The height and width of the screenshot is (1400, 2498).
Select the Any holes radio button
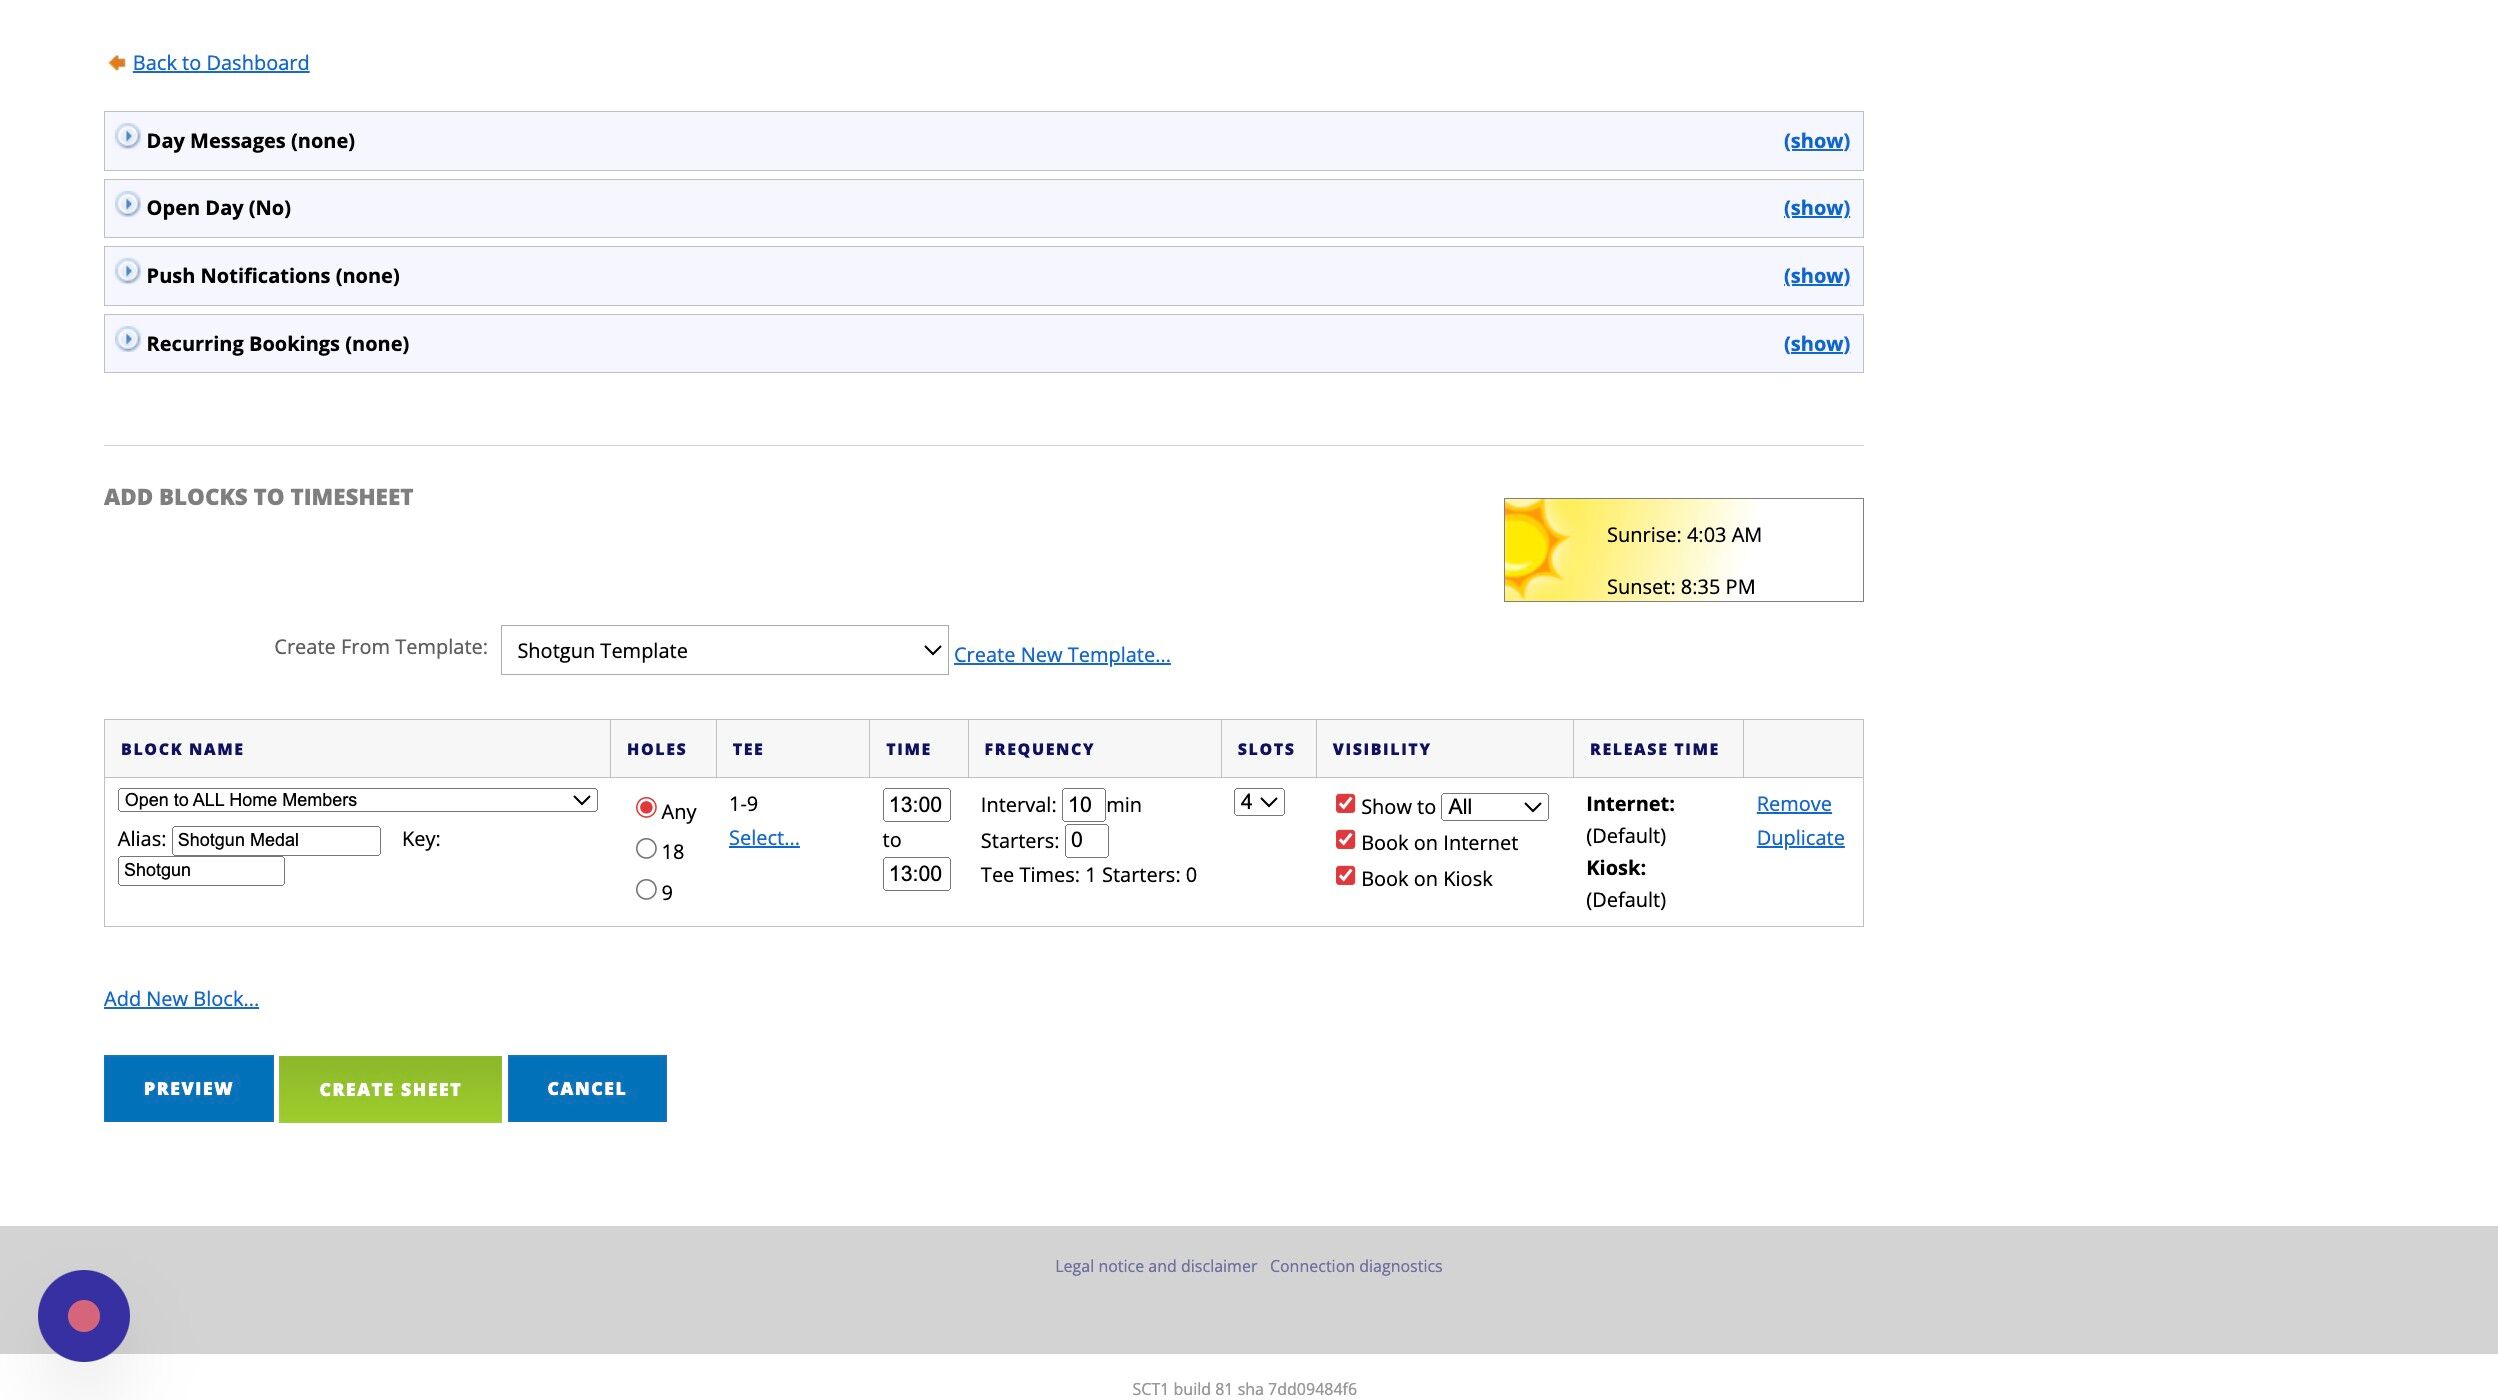[646, 808]
